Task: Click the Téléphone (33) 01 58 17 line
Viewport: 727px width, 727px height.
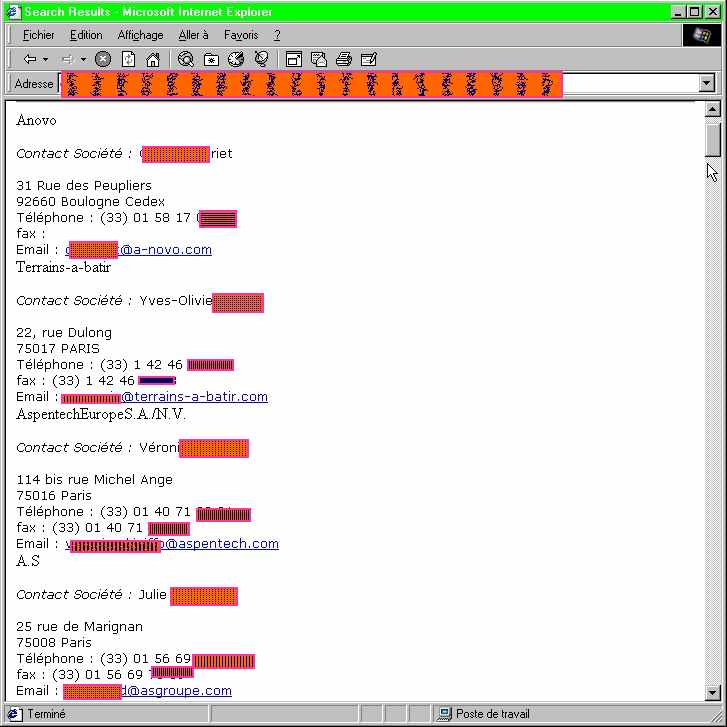Action: (x=126, y=218)
